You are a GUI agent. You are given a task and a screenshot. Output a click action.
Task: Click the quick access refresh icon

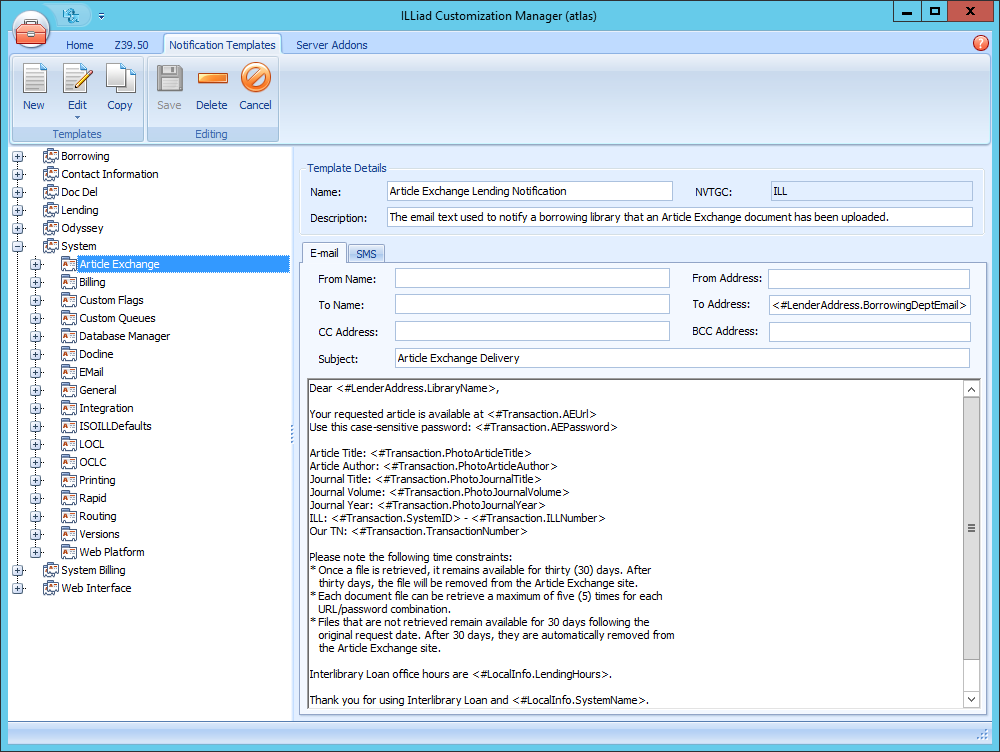(x=70, y=15)
